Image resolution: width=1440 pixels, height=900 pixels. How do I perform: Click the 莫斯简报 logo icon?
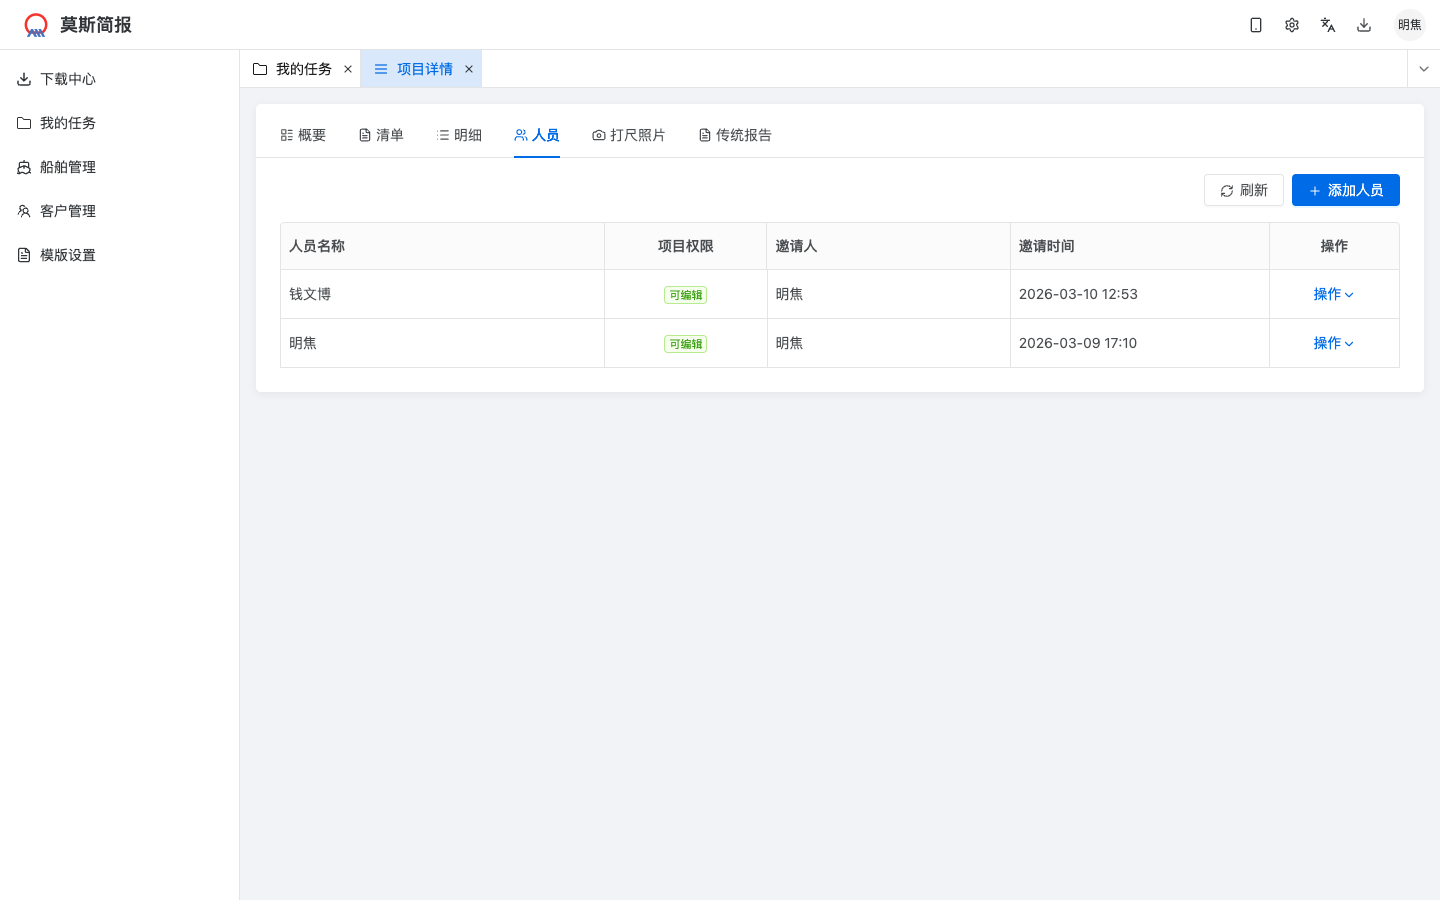tap(36, 25)
